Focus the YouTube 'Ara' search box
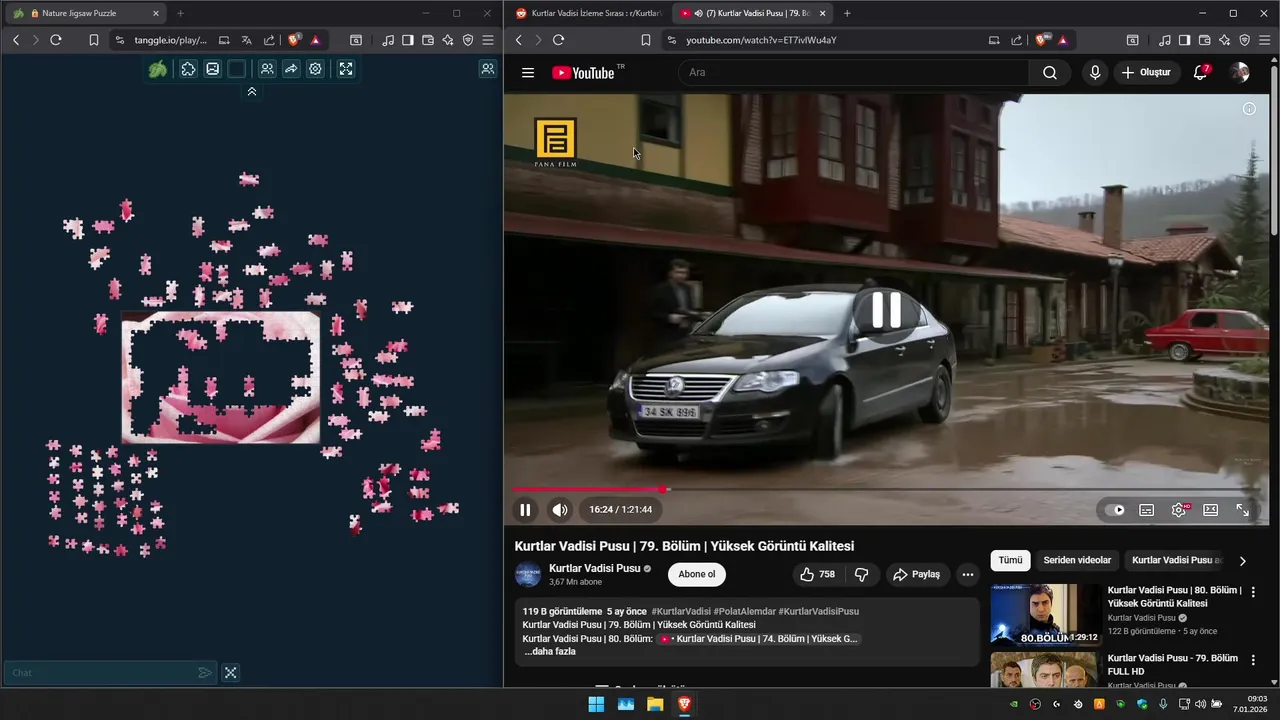The image size is (1280, 720). [855, 73]
